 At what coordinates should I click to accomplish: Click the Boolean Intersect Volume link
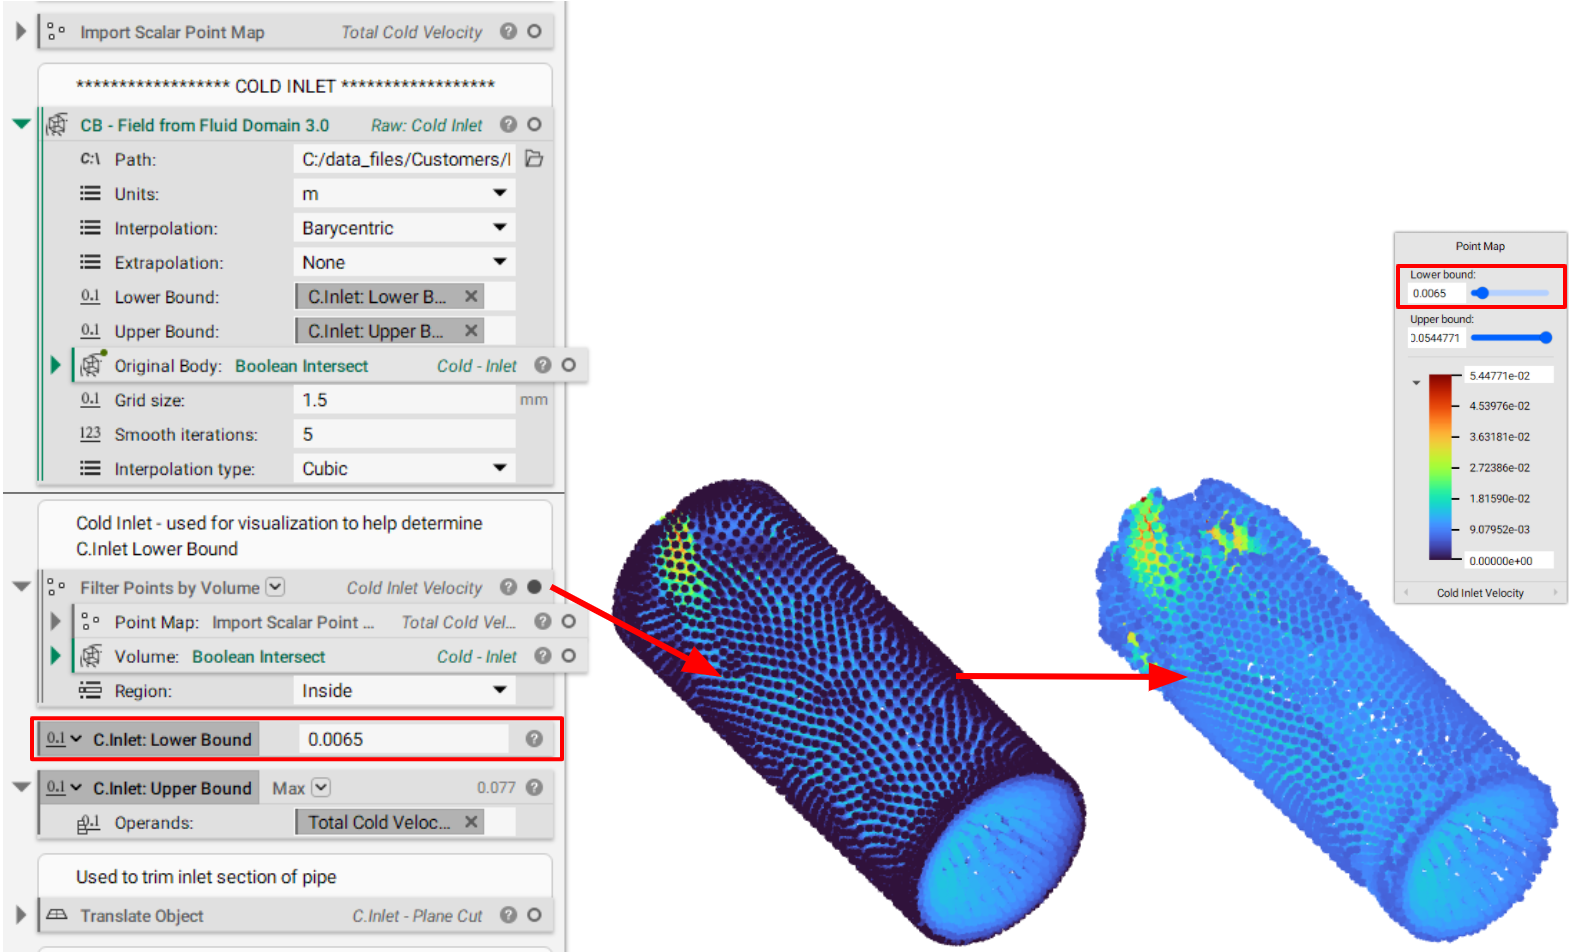259,657
